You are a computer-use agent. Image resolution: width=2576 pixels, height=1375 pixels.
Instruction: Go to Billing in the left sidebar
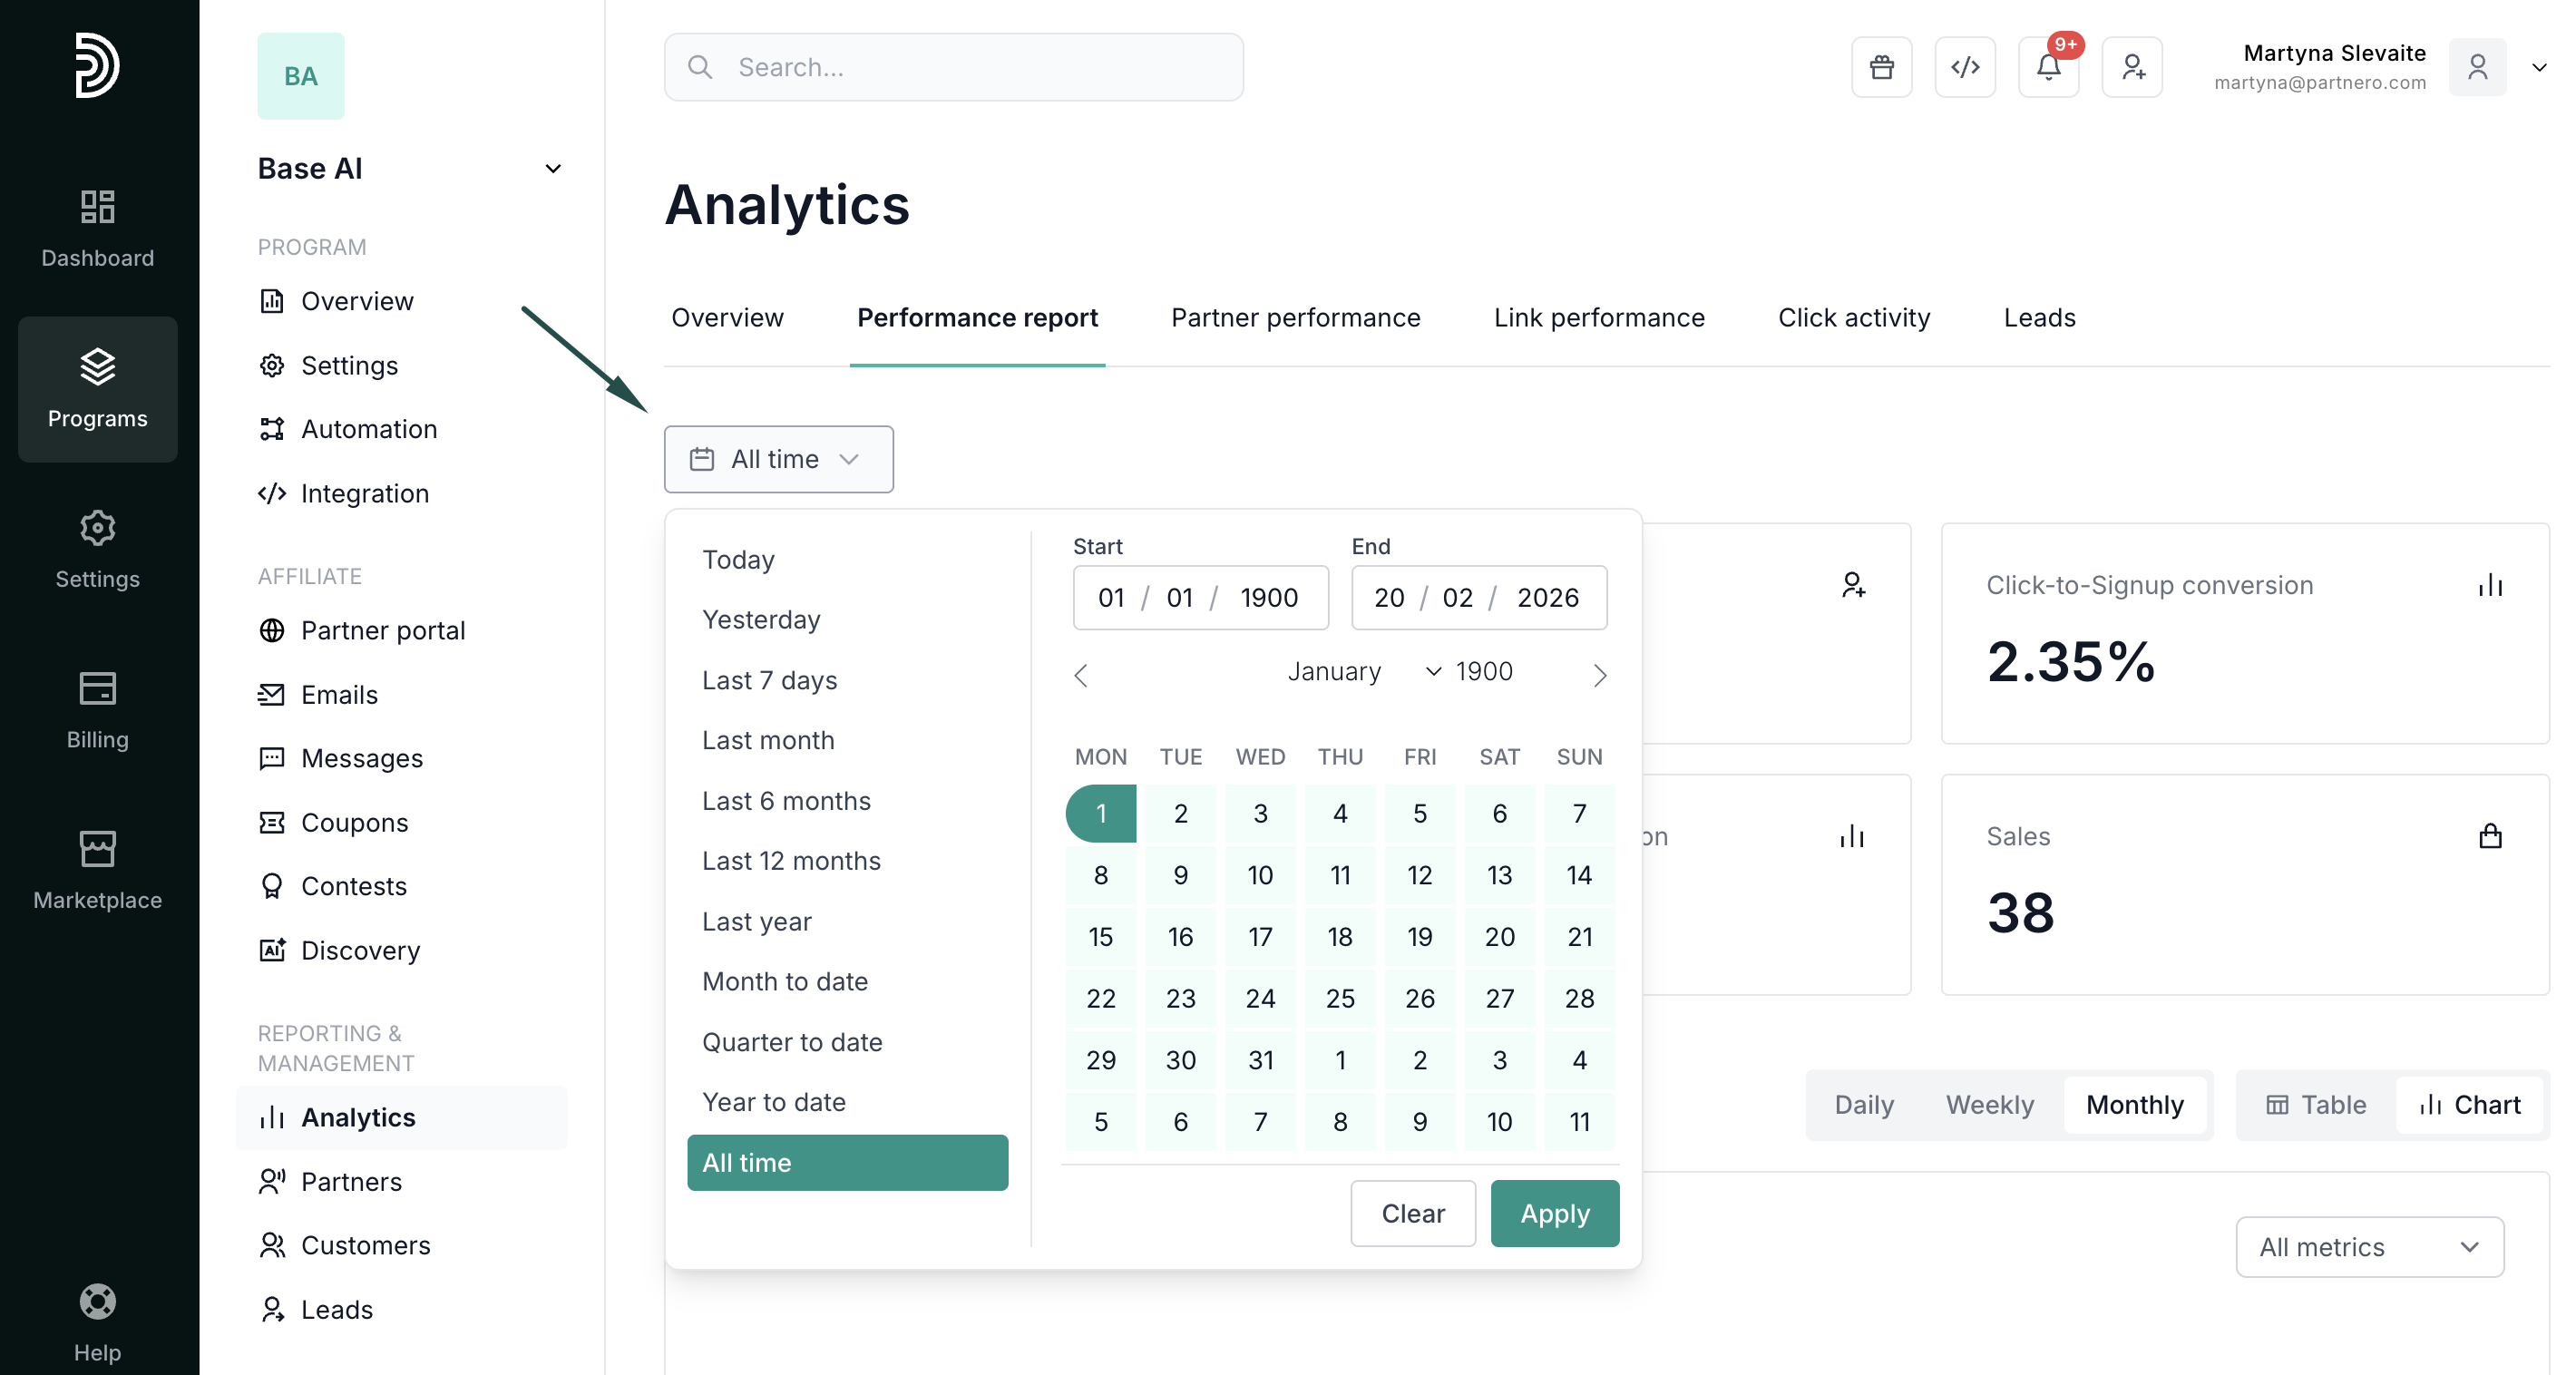click(97, 709)
